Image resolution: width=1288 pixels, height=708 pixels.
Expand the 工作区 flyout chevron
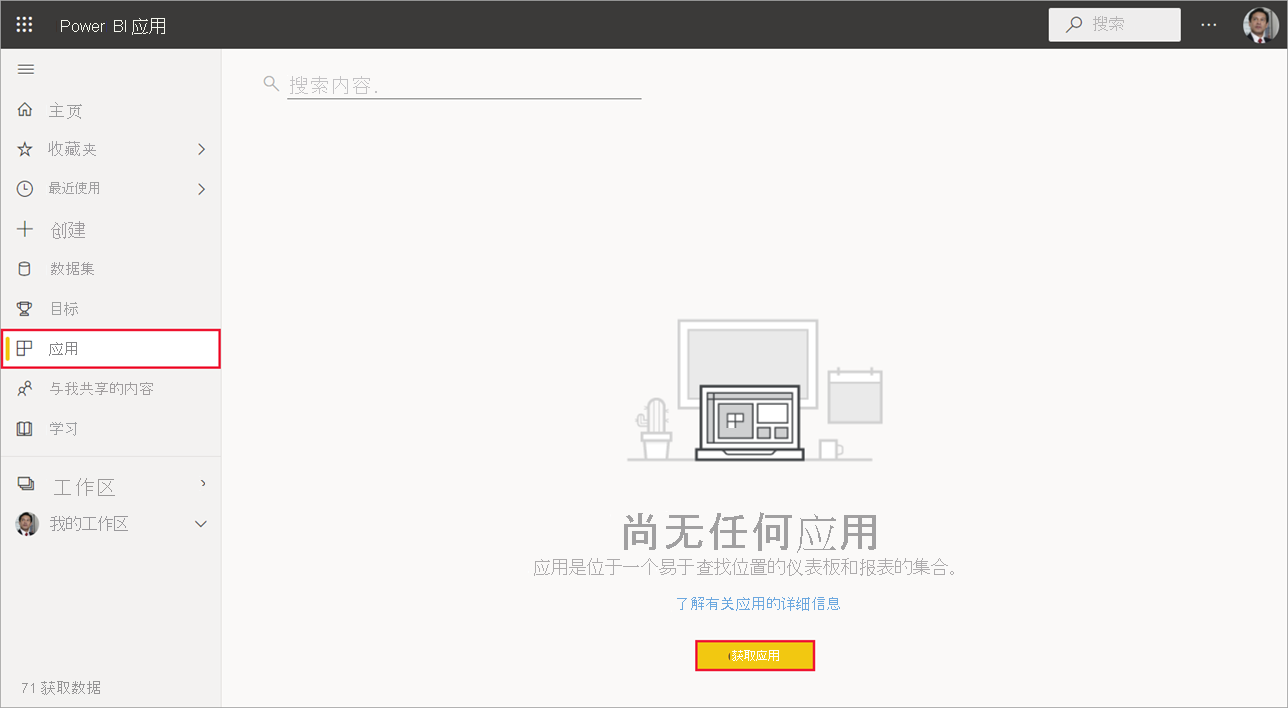(203, 483)
